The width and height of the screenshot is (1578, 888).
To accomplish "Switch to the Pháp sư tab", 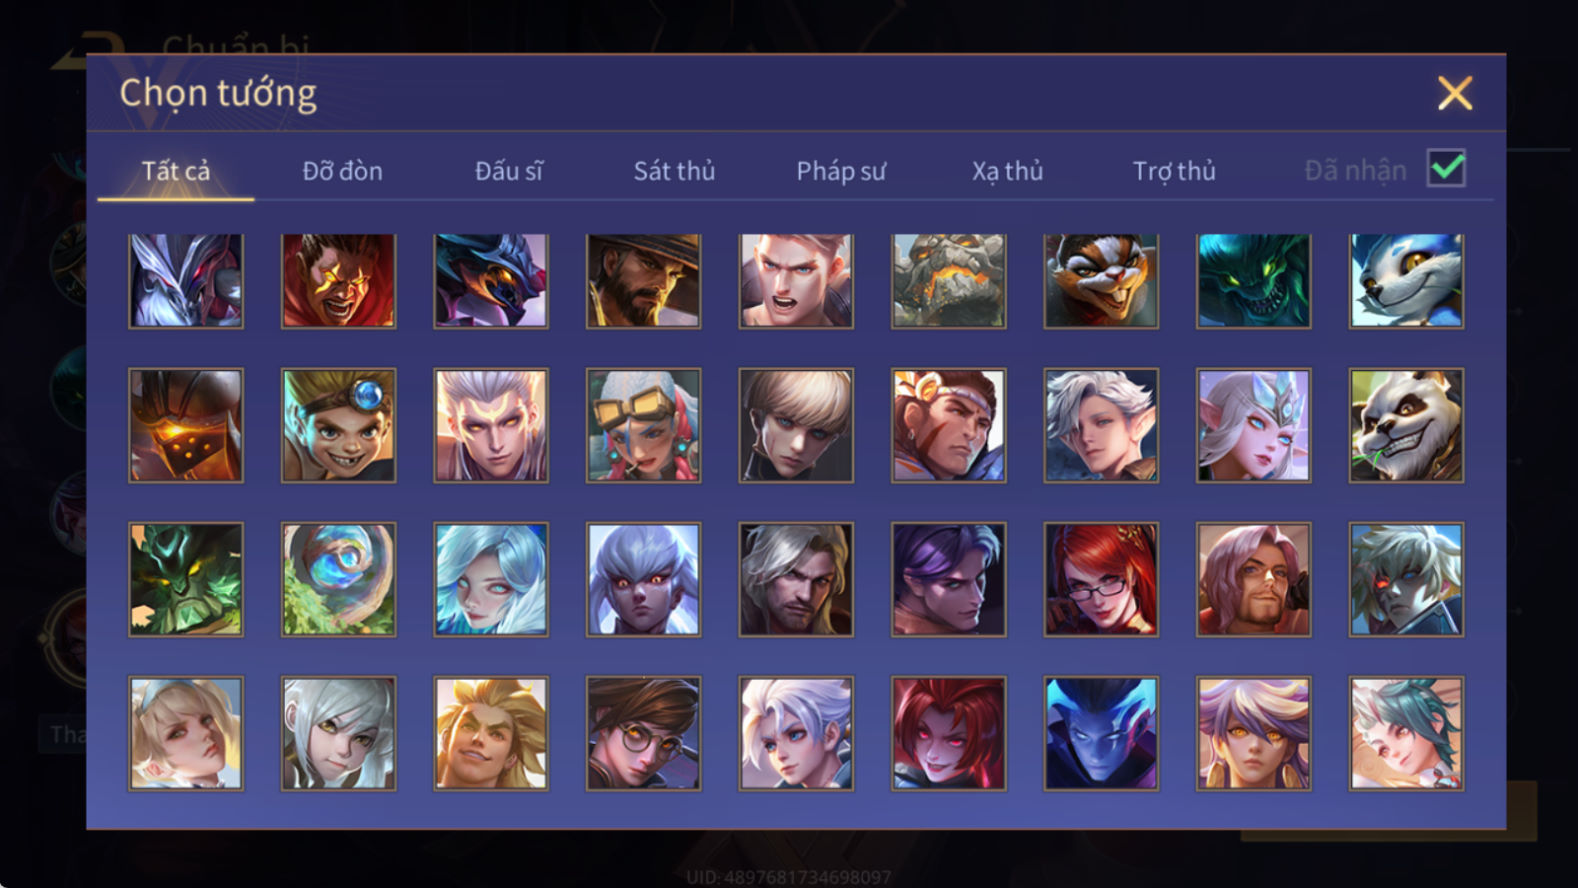I will tap(841, 171).
